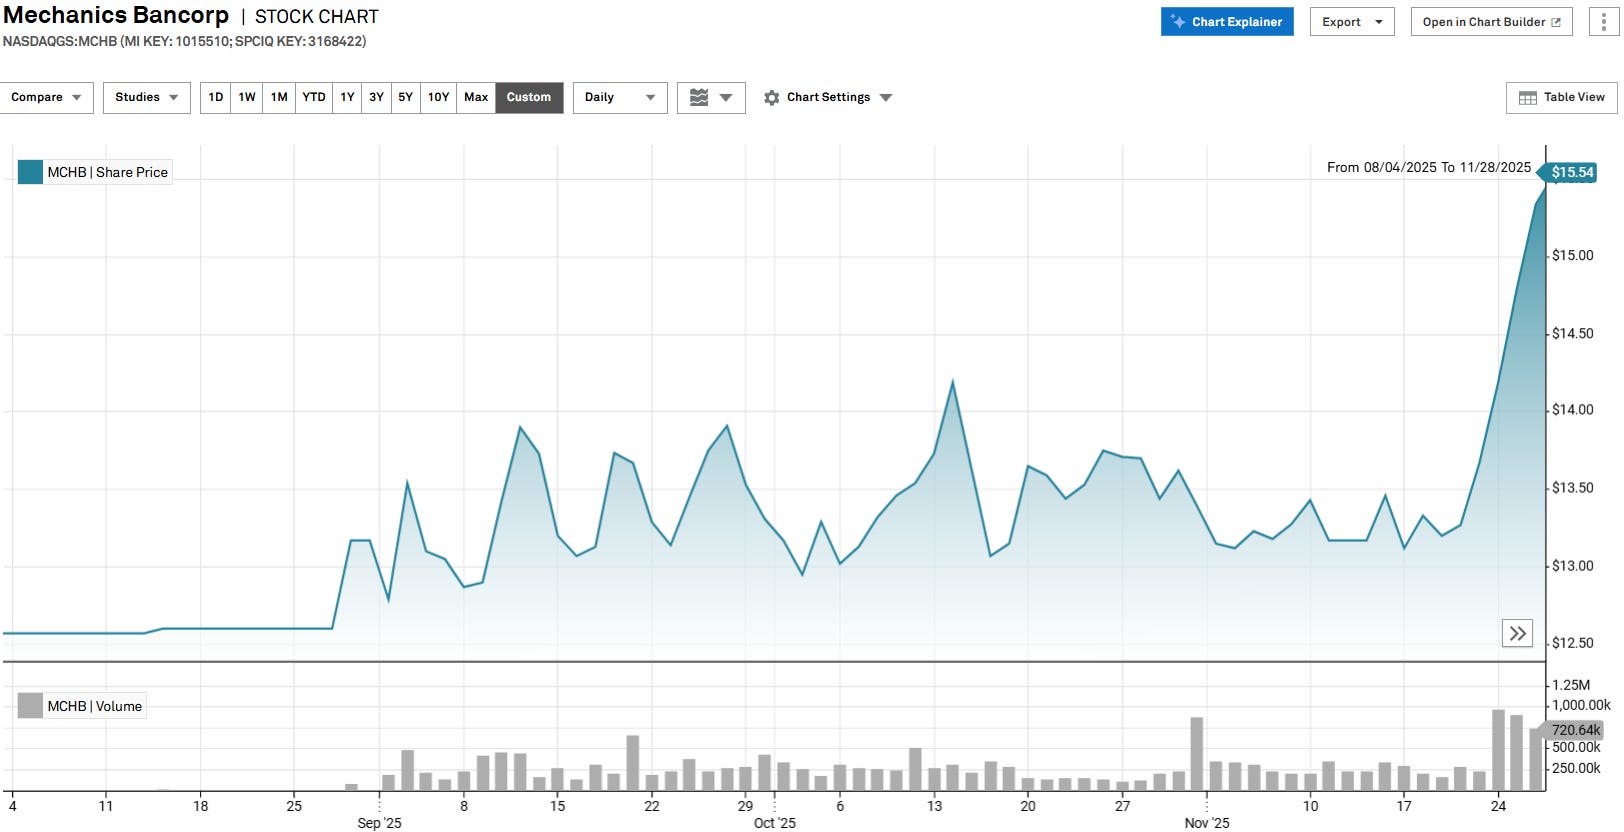Click the double-chevron scroll-to-latest button

click(1517, 633)
